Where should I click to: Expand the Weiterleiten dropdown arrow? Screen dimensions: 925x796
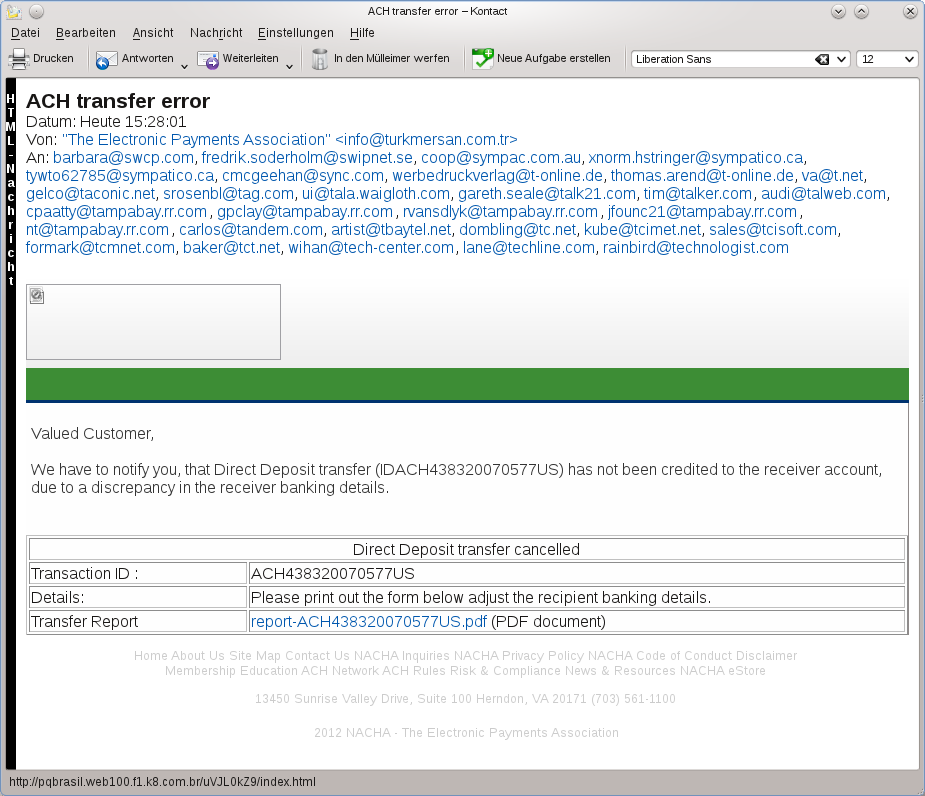tap(289, 66)
